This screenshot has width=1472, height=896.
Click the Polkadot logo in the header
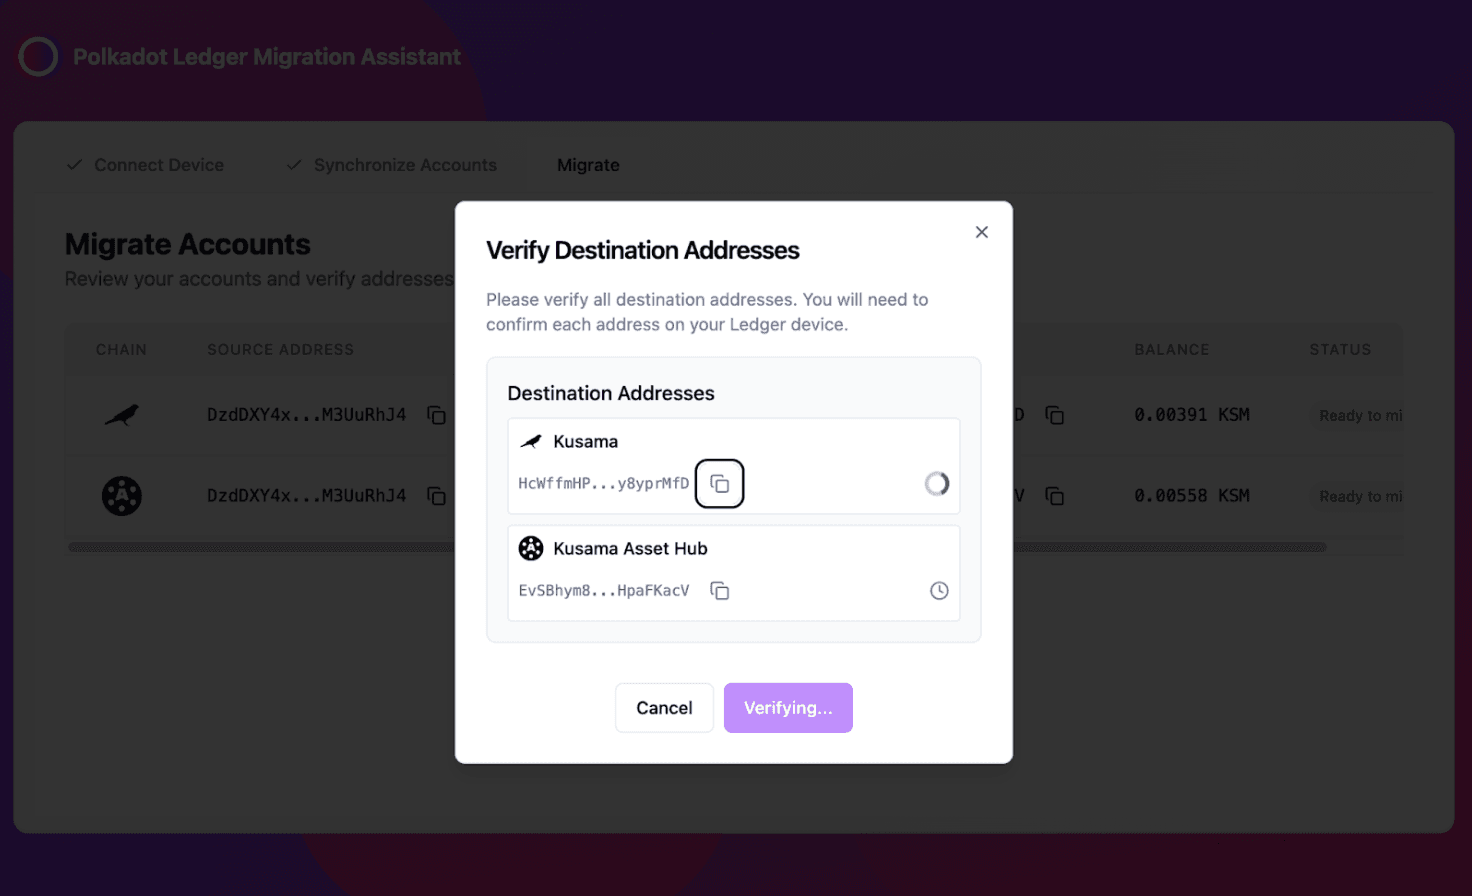click(39, 57)
